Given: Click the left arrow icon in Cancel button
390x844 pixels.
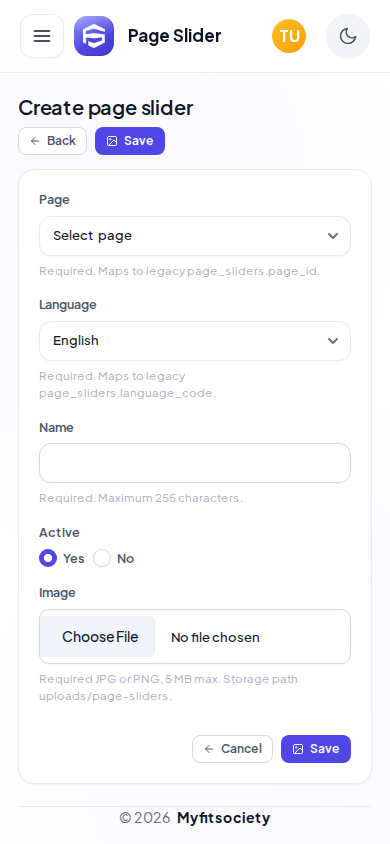Looking at the screenshot, I should pos(209,749).
